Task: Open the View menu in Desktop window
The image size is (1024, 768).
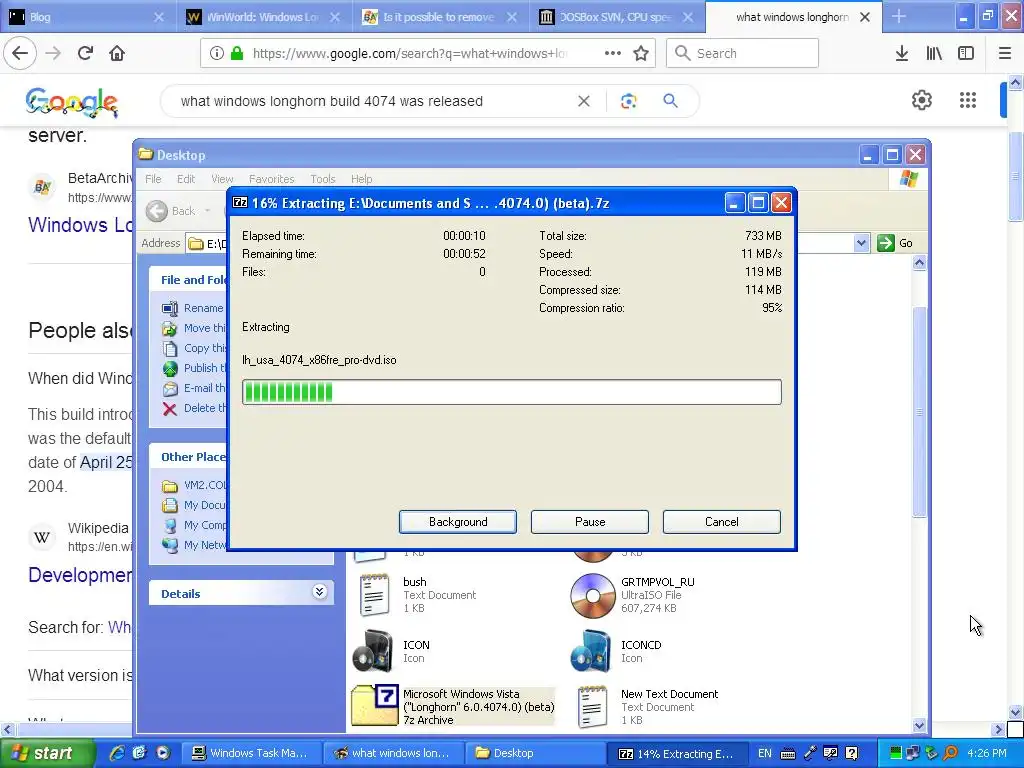Action: [222, 179]
